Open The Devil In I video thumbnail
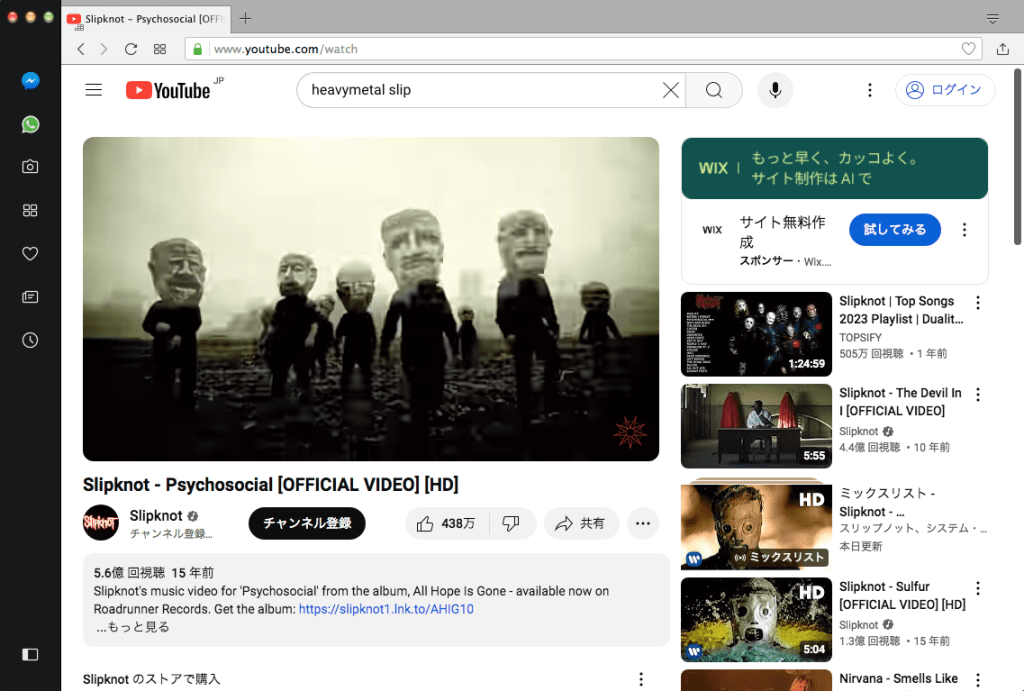This screenshot has width=1024, height=691. (x=756, y=426)
